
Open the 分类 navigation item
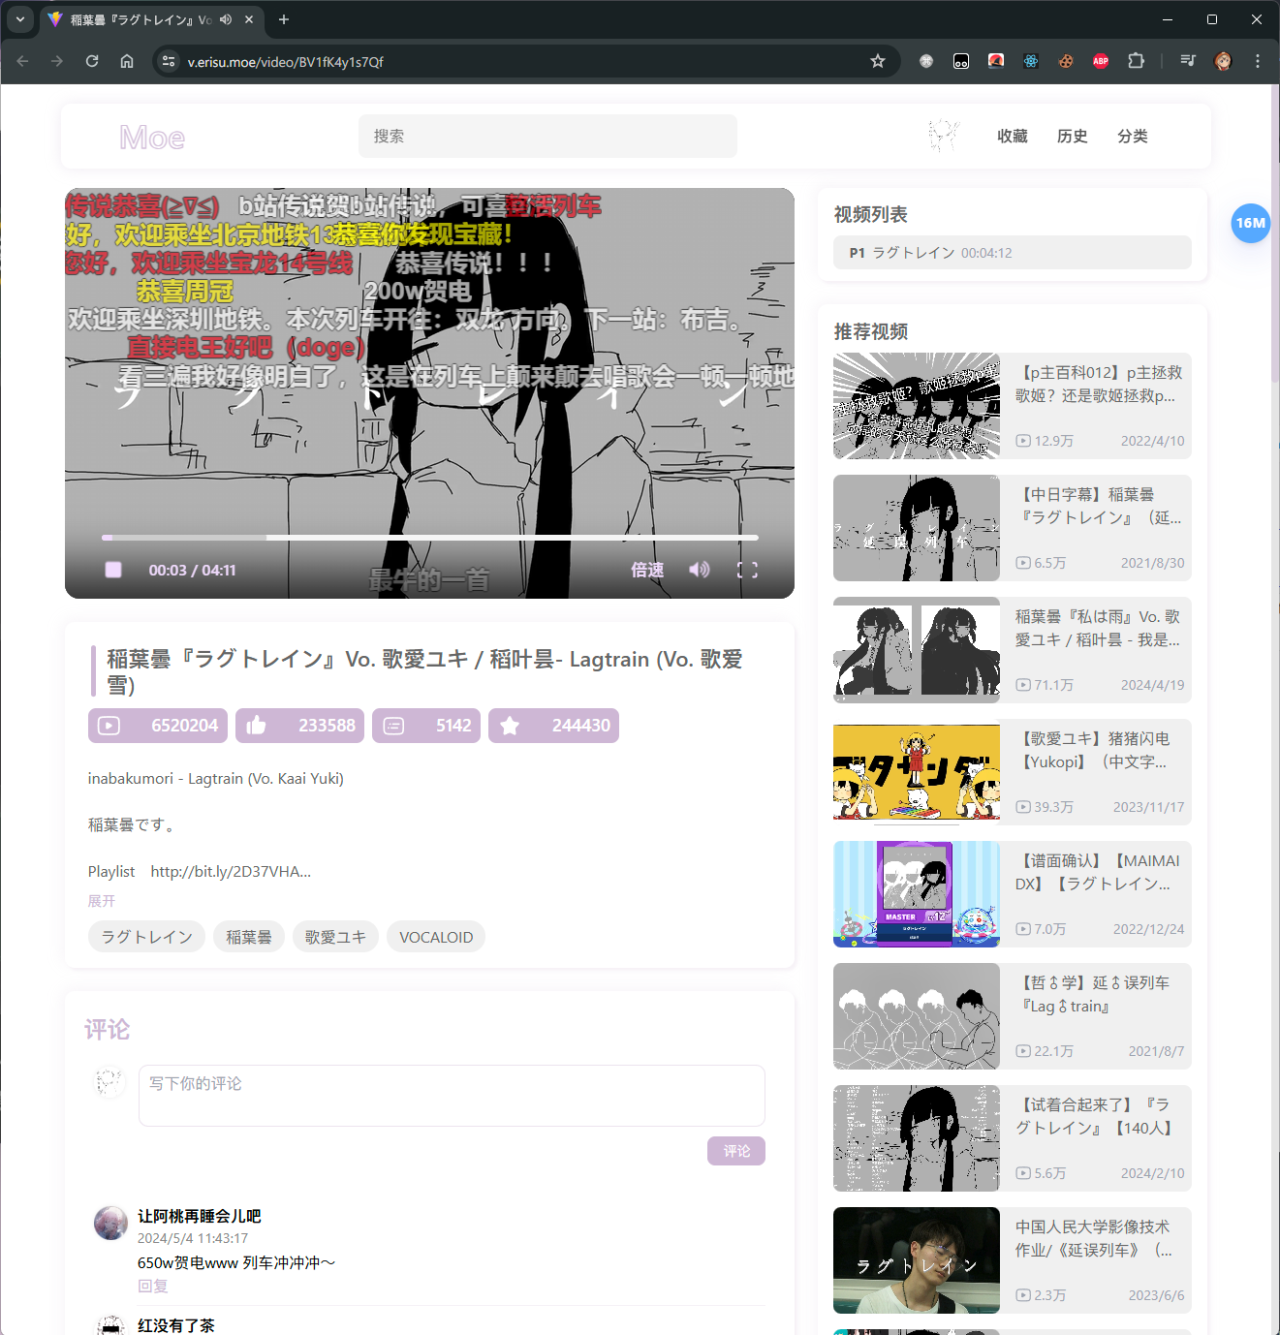[1133, 136]
